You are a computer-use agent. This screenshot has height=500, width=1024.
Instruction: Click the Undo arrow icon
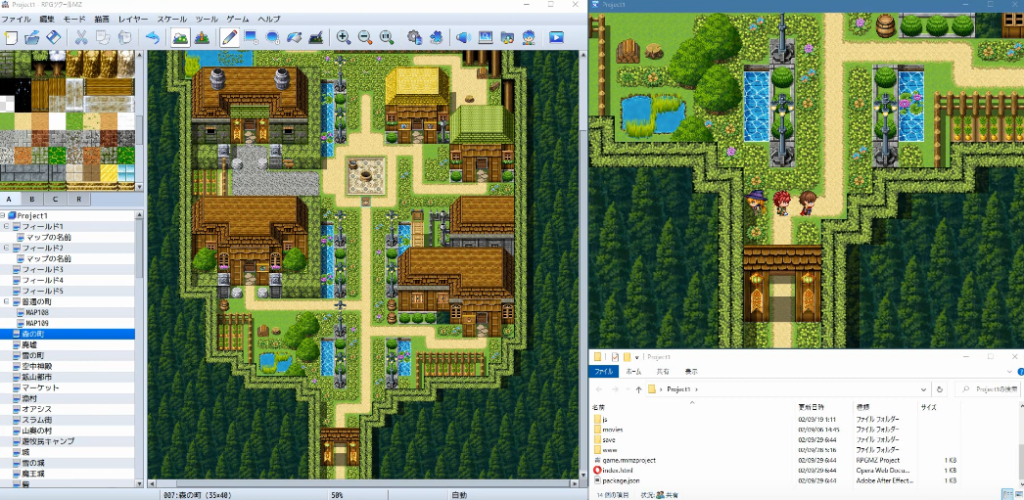click(x=152, y=38)
